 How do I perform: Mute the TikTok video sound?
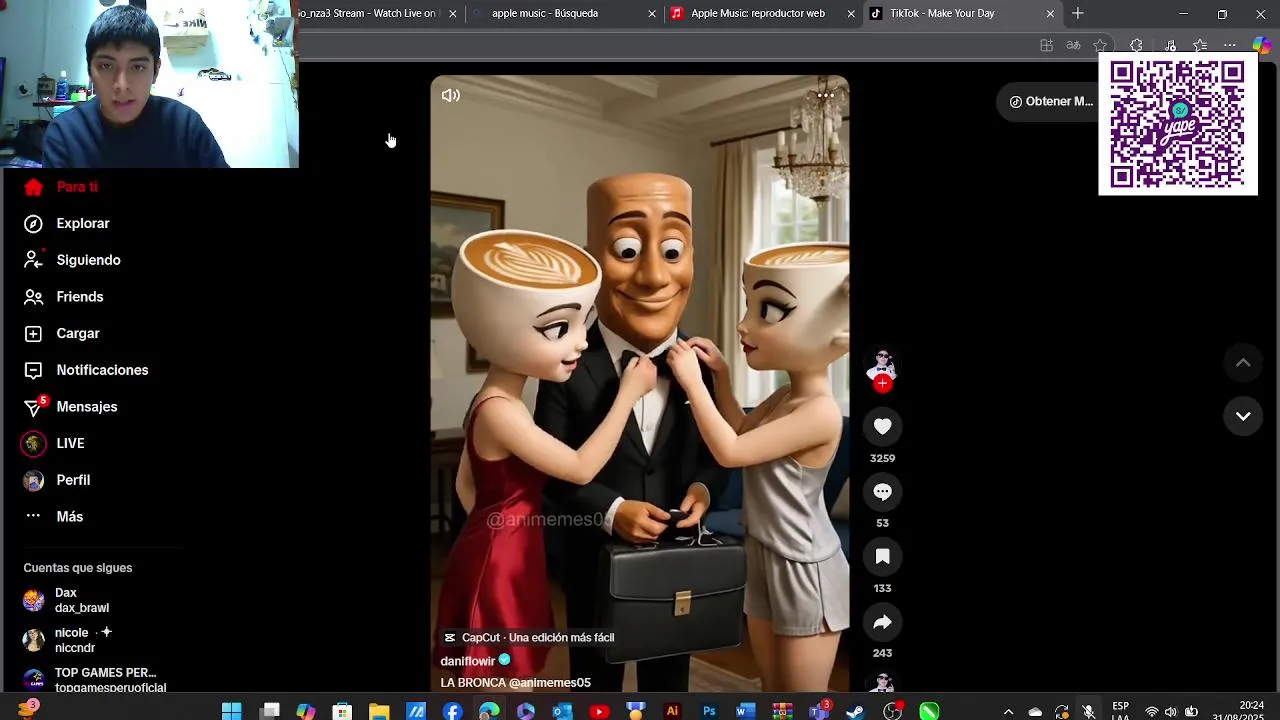451,96
